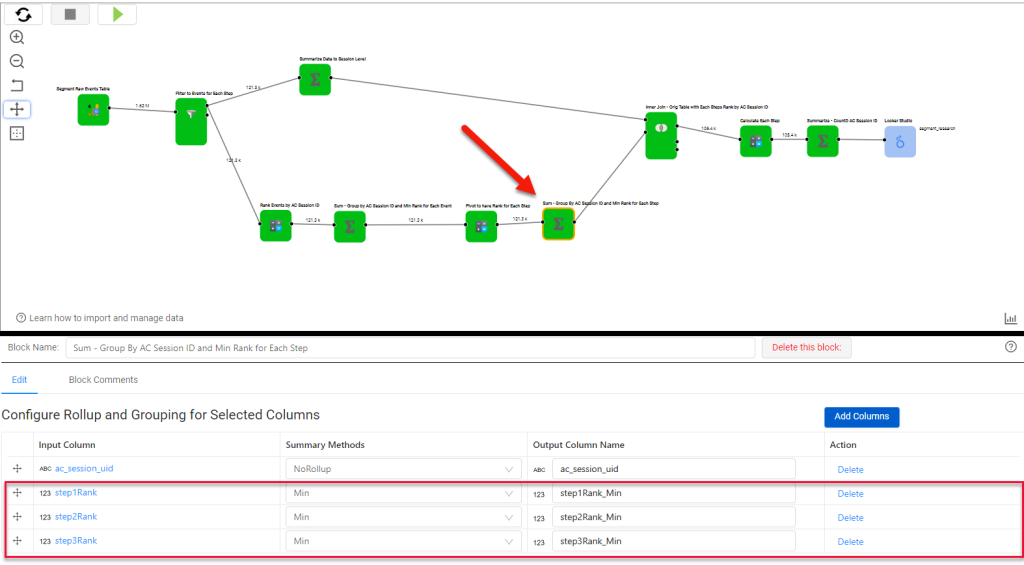Viewport: 1024px width, 565px height.
Task: Open the step2Rank input column link
Action: coord(76,517)
